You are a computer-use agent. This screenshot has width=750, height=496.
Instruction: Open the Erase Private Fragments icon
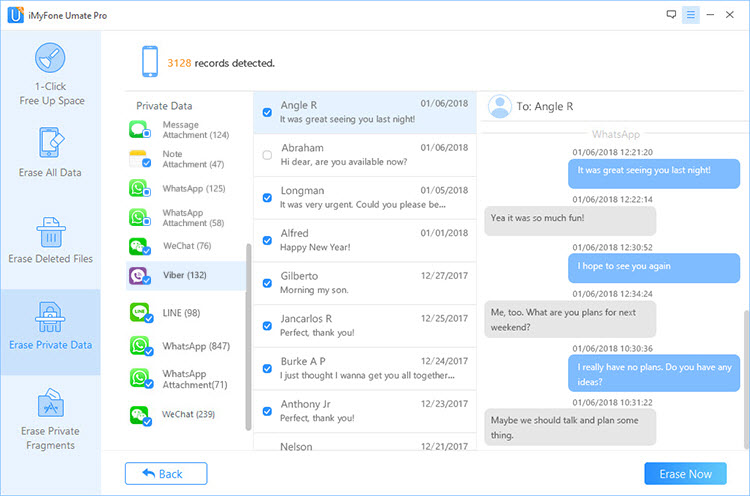[x=50, y=403]
